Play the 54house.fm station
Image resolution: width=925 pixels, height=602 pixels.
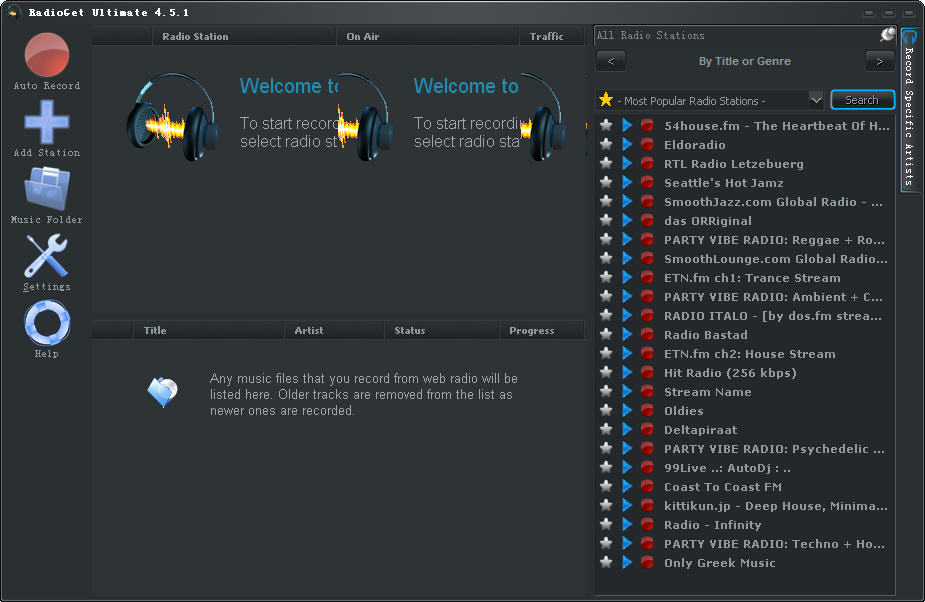(626, 125)
